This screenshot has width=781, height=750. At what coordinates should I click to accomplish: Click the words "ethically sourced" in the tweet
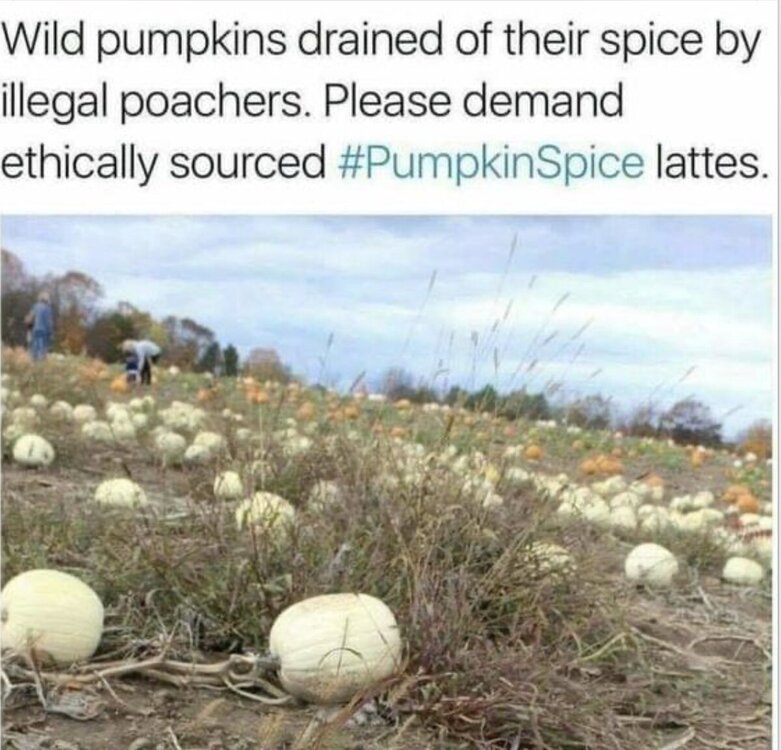click(162, 164)
